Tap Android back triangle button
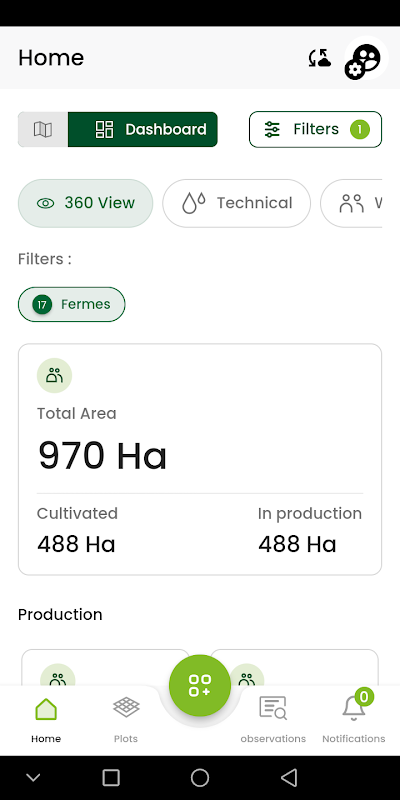Image resolution: width=400 pixels, height=800 pixels. point(289,778)
